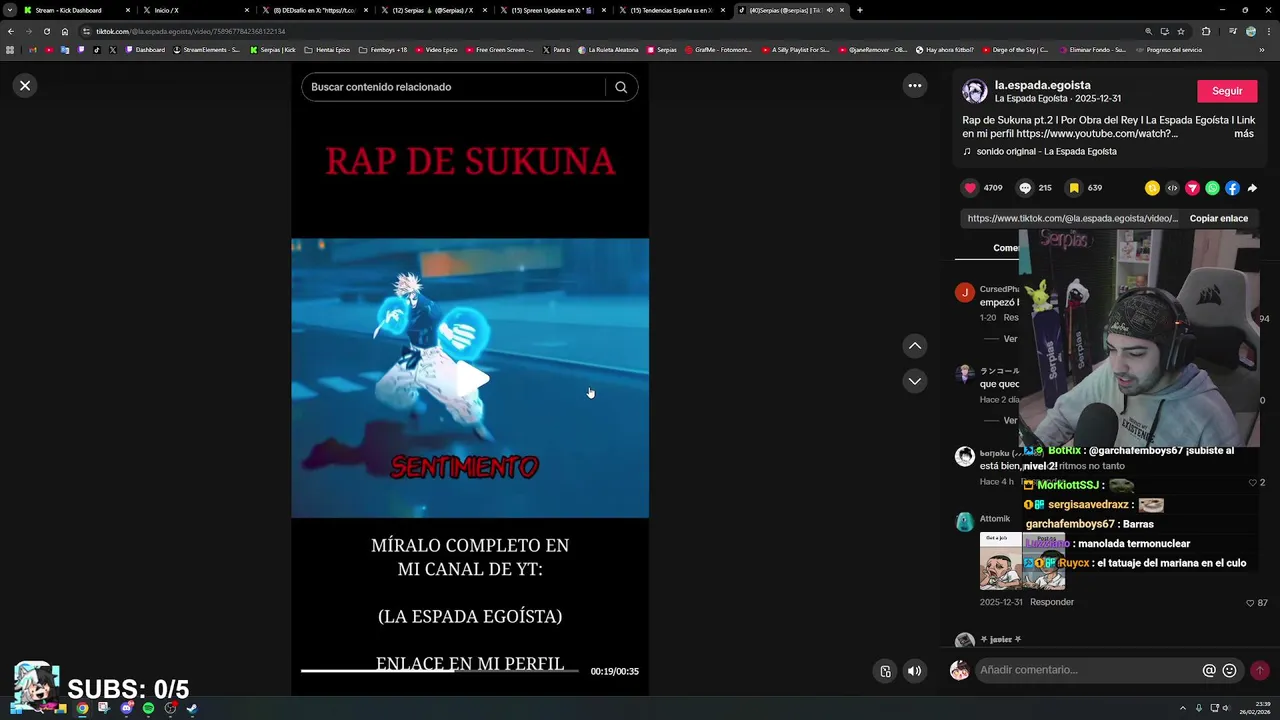Share to Facebook icon

pyautogui.click(x=1232, y=188)
